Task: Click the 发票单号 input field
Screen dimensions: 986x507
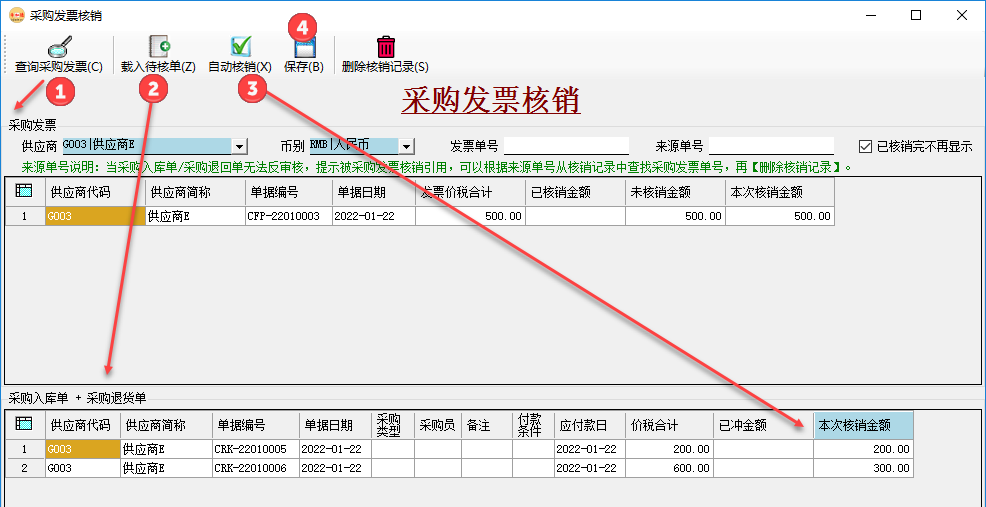Action: (567, 146)
